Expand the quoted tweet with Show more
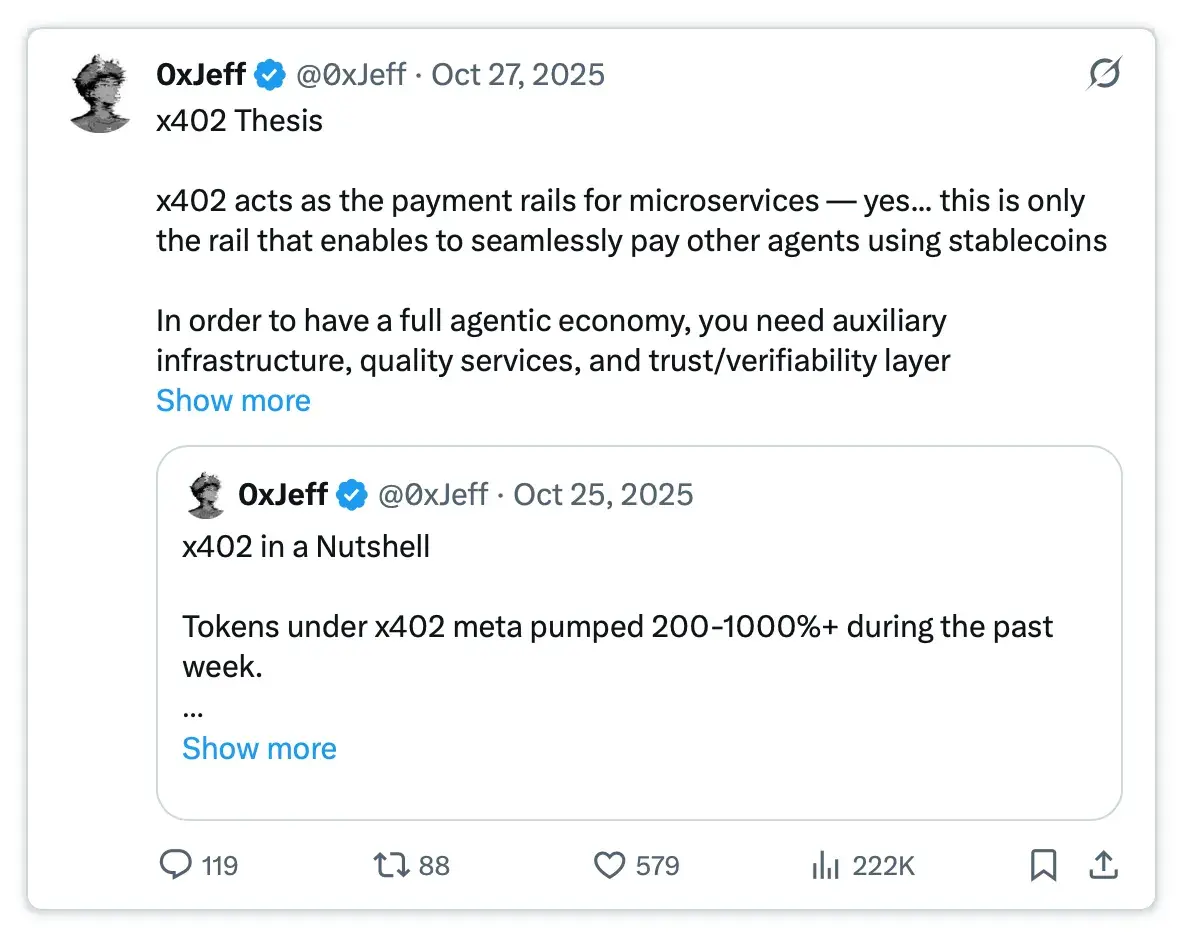The height and width of the screenshot is (940, 1186). click(x=259, y=748)
